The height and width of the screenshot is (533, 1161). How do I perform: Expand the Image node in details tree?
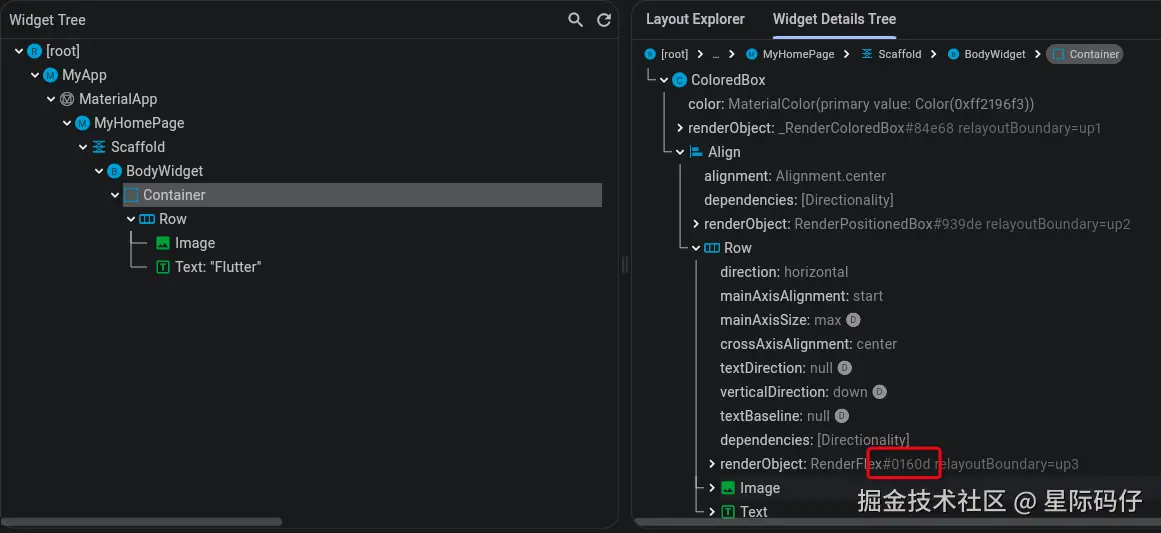pos(712,488)
